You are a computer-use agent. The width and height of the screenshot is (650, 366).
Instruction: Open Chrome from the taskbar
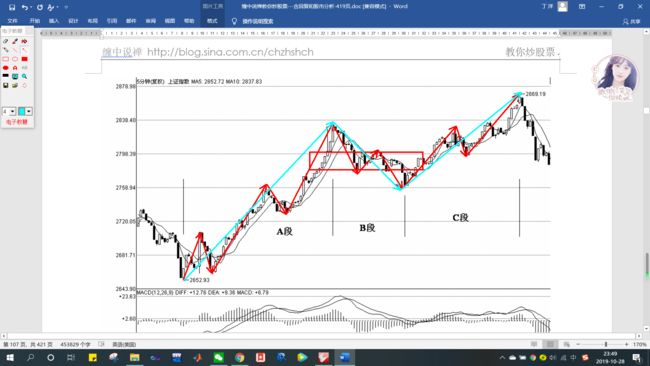(239, 357)
